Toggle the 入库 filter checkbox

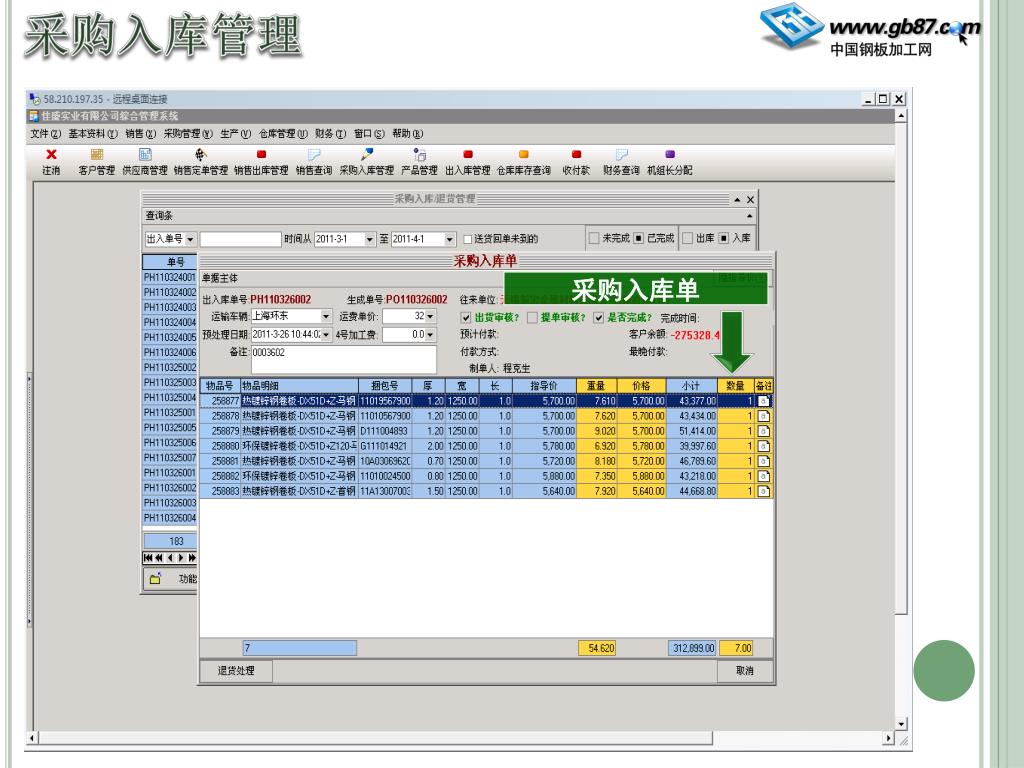[724, 238]
